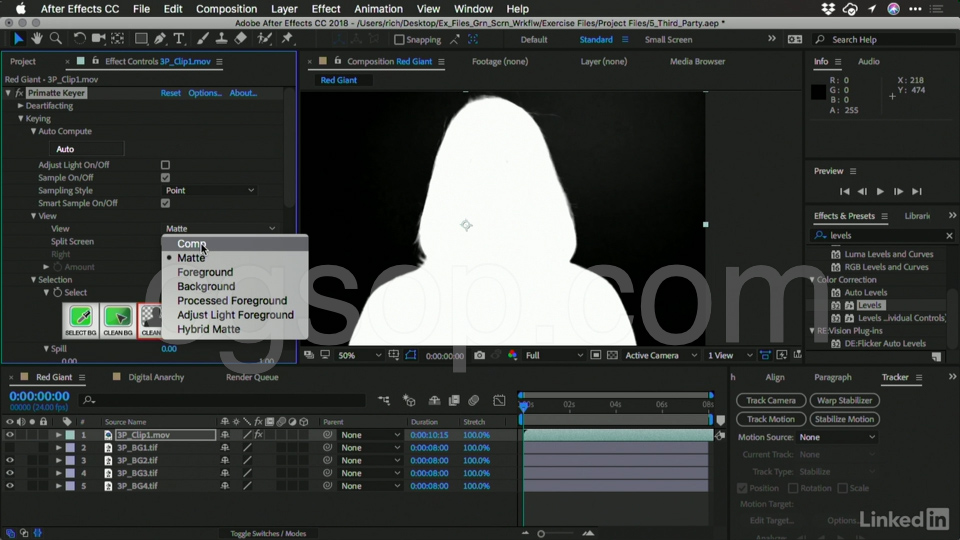Open the Composition menu
The height and width of the screenshot is (540, 960).
tap(226, 9)
